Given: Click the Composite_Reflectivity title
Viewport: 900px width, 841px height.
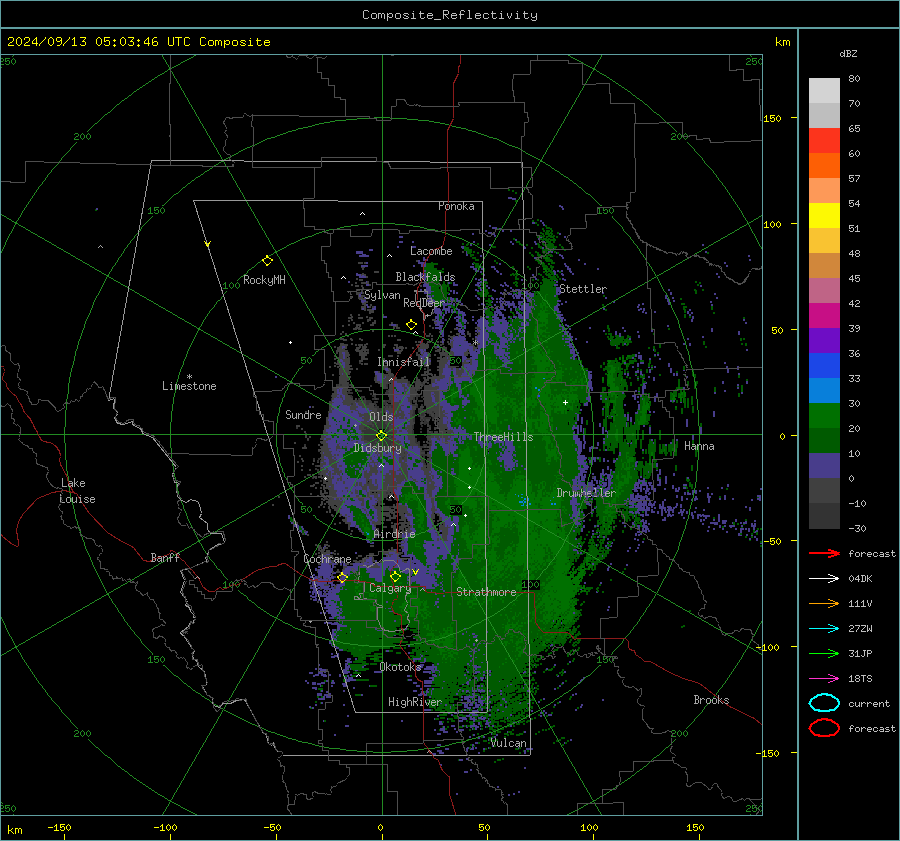Looking at the screenshot, I should coord(449,15).
